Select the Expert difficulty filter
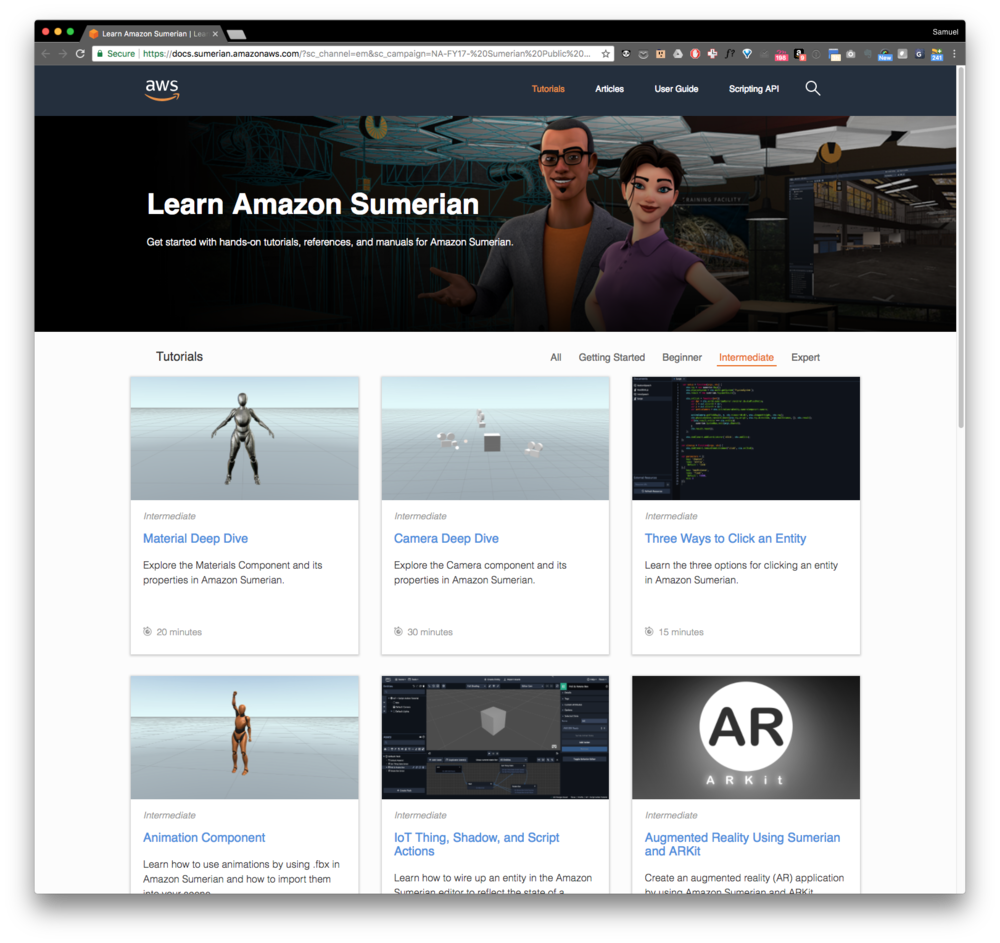1000x943 pixels. (805, 357)
